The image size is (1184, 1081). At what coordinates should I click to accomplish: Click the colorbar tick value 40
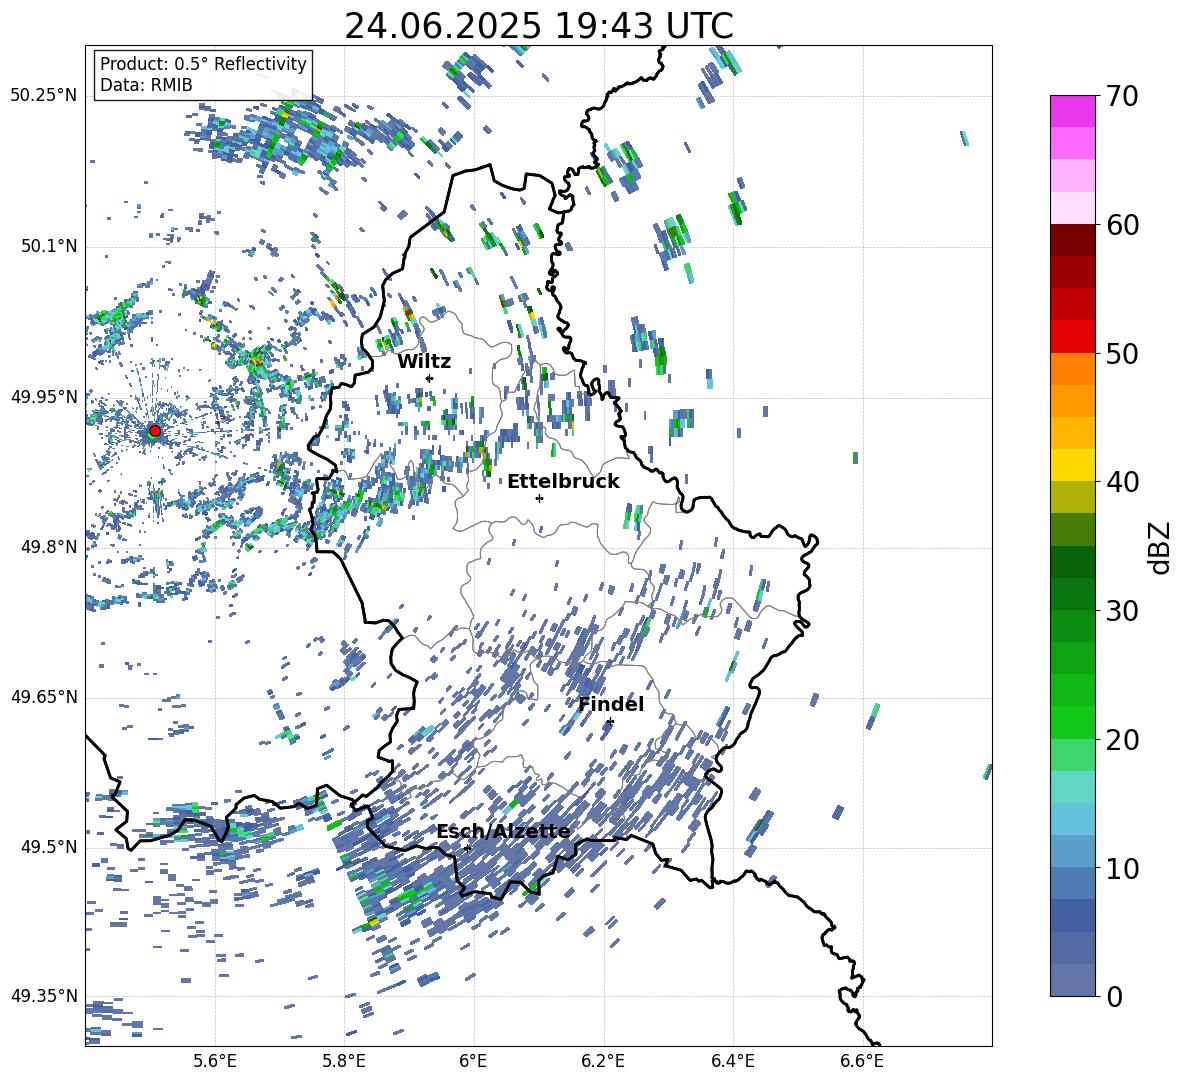click(1122, 482)
